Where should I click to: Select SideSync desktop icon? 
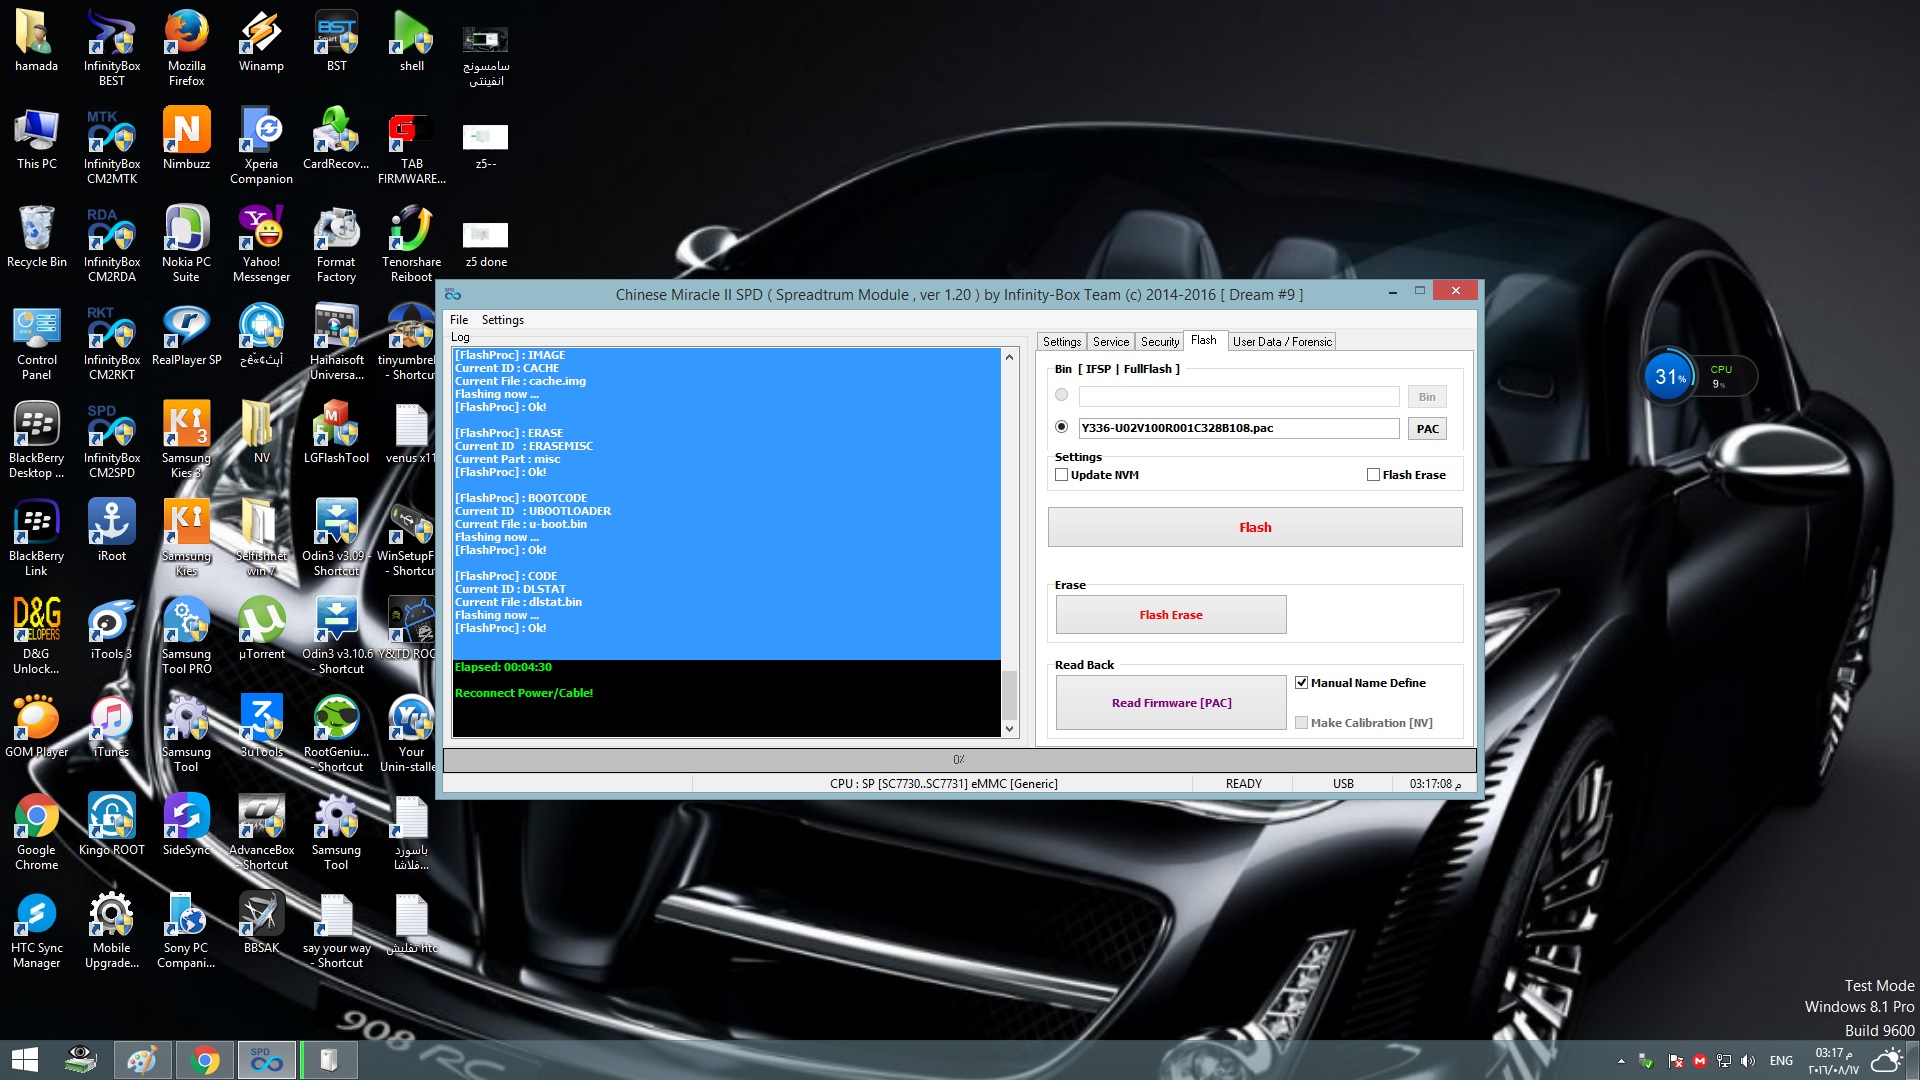(x=187, y=824)
